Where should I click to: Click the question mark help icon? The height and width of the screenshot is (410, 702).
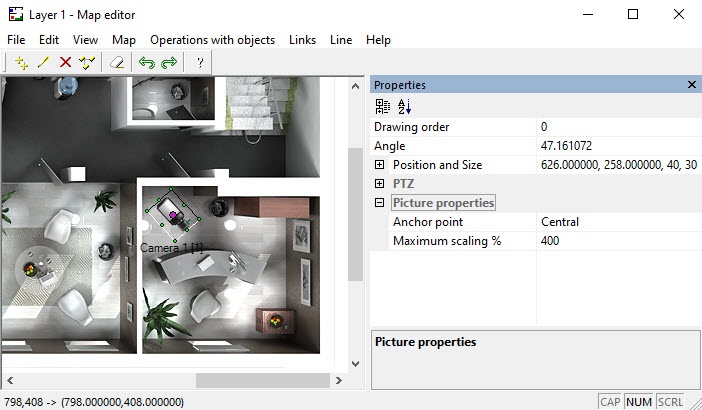tap(200, 63)
